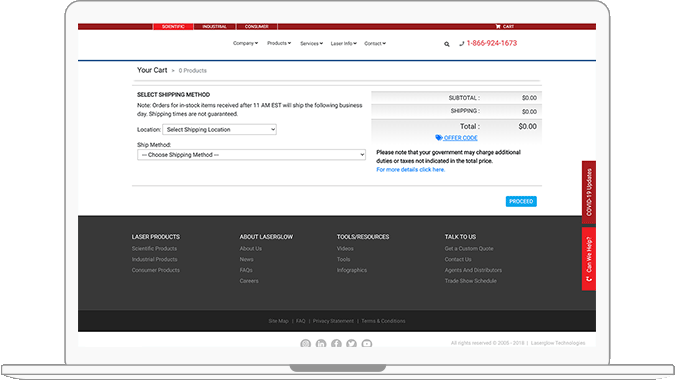Screen dimensions: 675x380
Task: Expand the Company menu
Action: tap(245, 43)
